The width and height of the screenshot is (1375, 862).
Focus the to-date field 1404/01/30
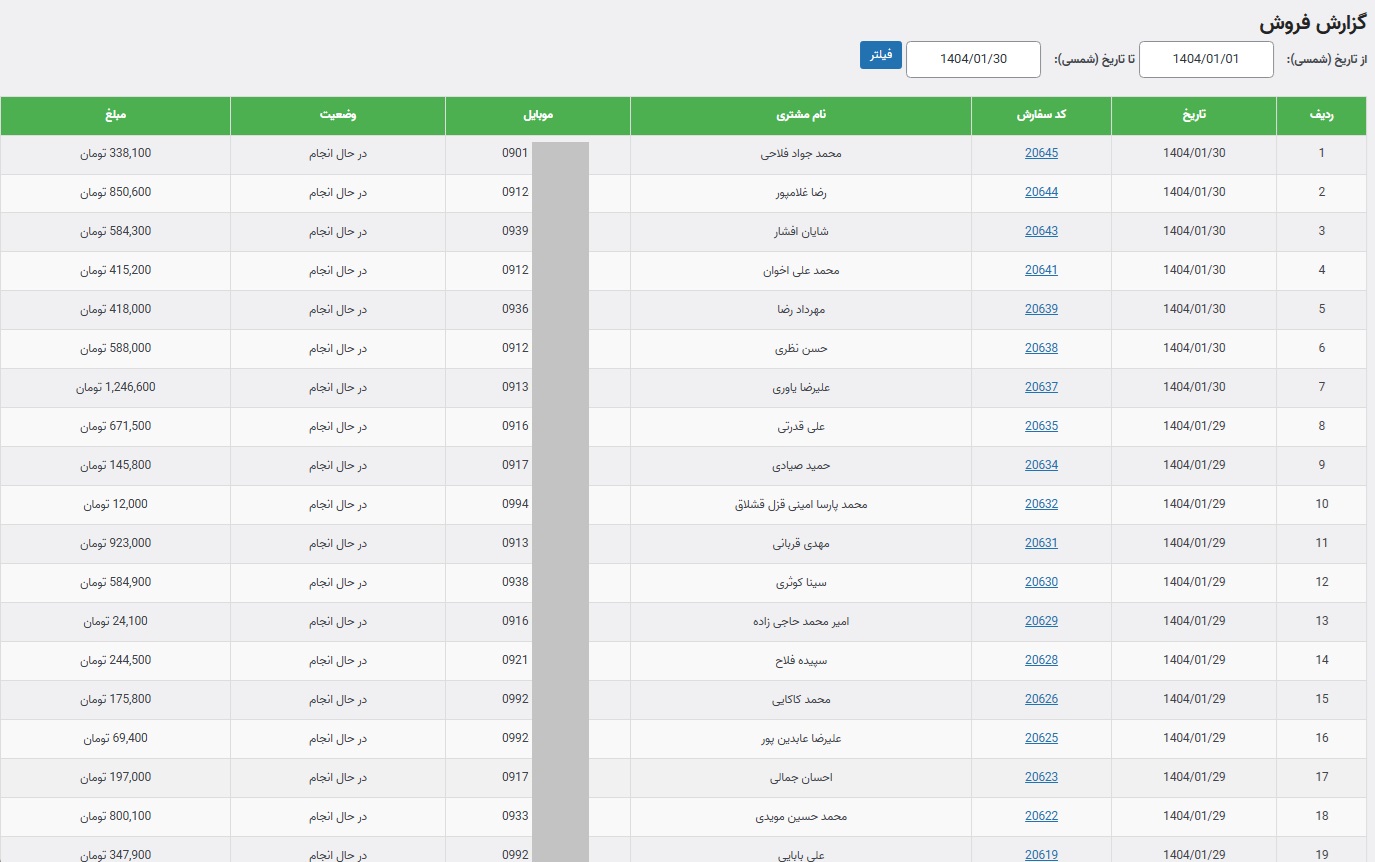[973, 59]
